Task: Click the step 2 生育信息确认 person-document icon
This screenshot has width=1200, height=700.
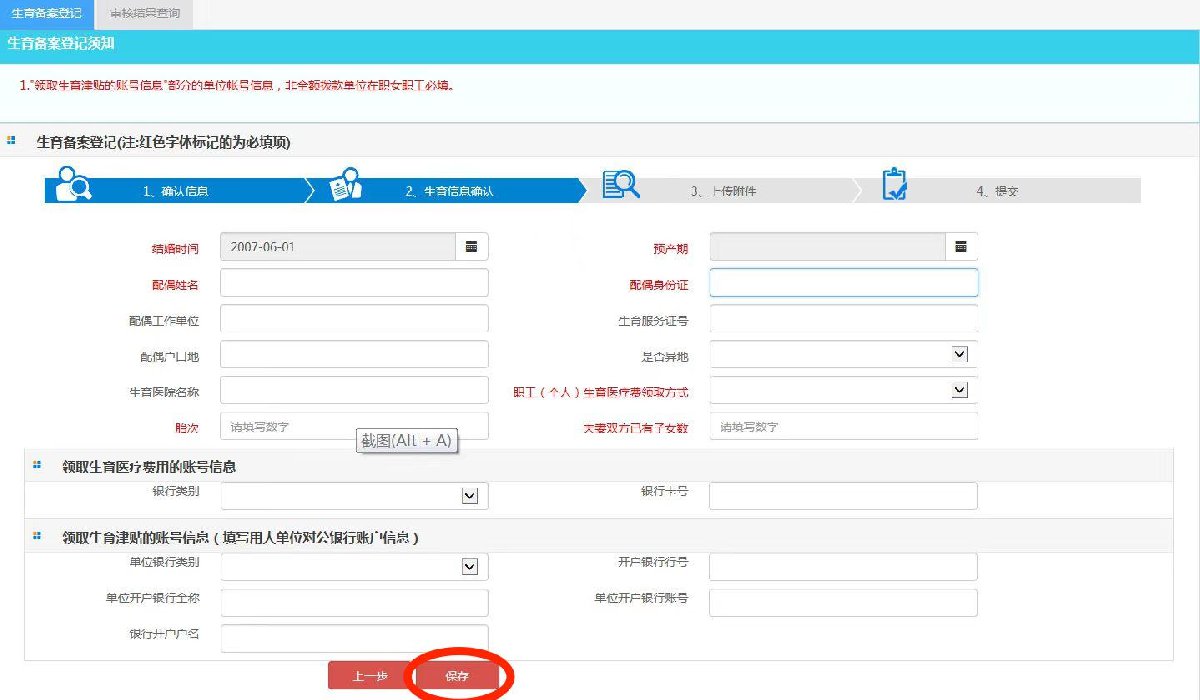Action: coord(345,185)
